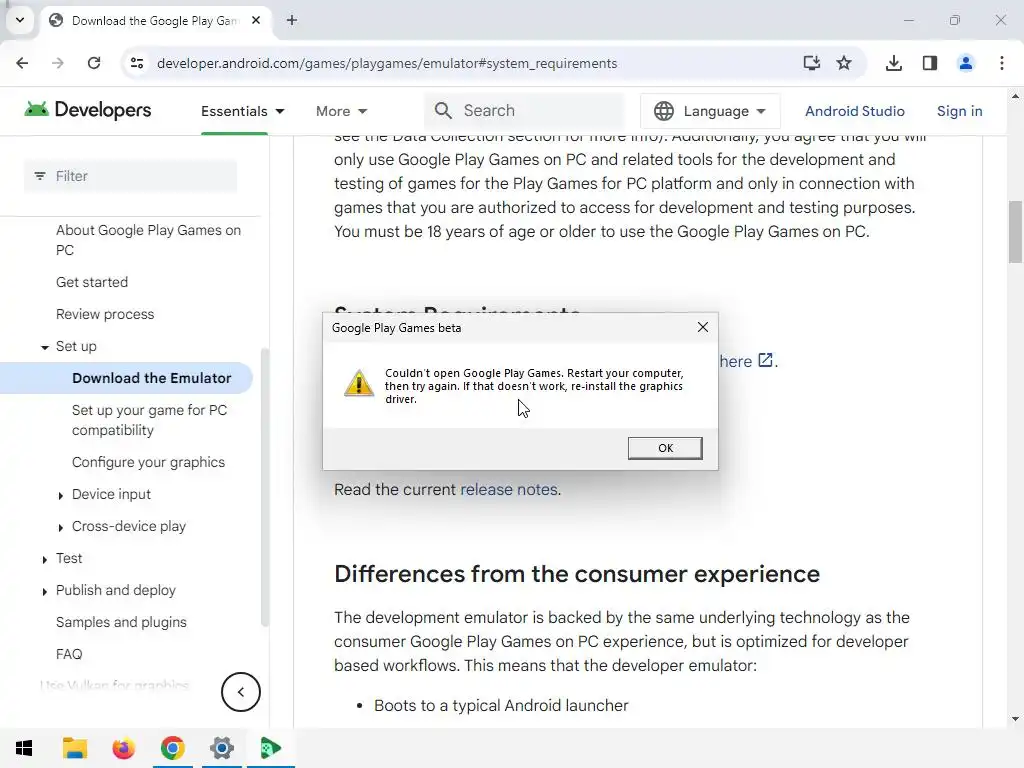The width and height of the screenshot is (1024, 768).
Task: Open the Essentials dropdown menu
Action: 243,111
